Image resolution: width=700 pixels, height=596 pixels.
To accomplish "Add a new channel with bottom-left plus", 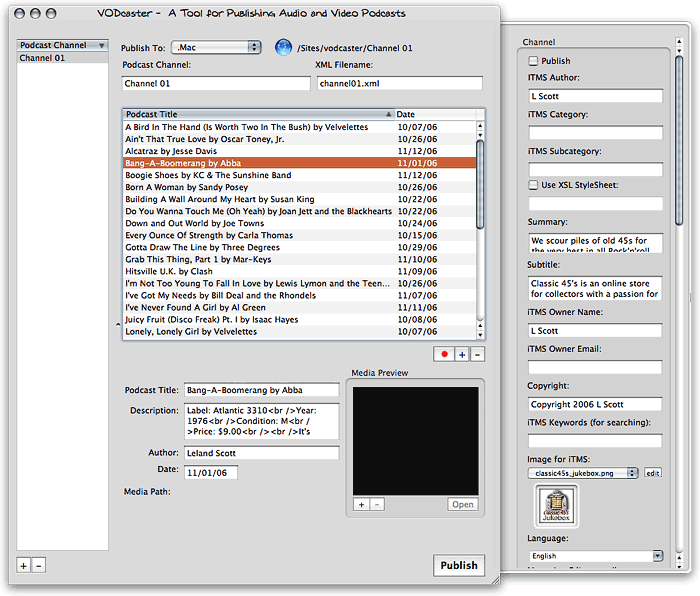I will pyautogui.click(x=24, y=566).
